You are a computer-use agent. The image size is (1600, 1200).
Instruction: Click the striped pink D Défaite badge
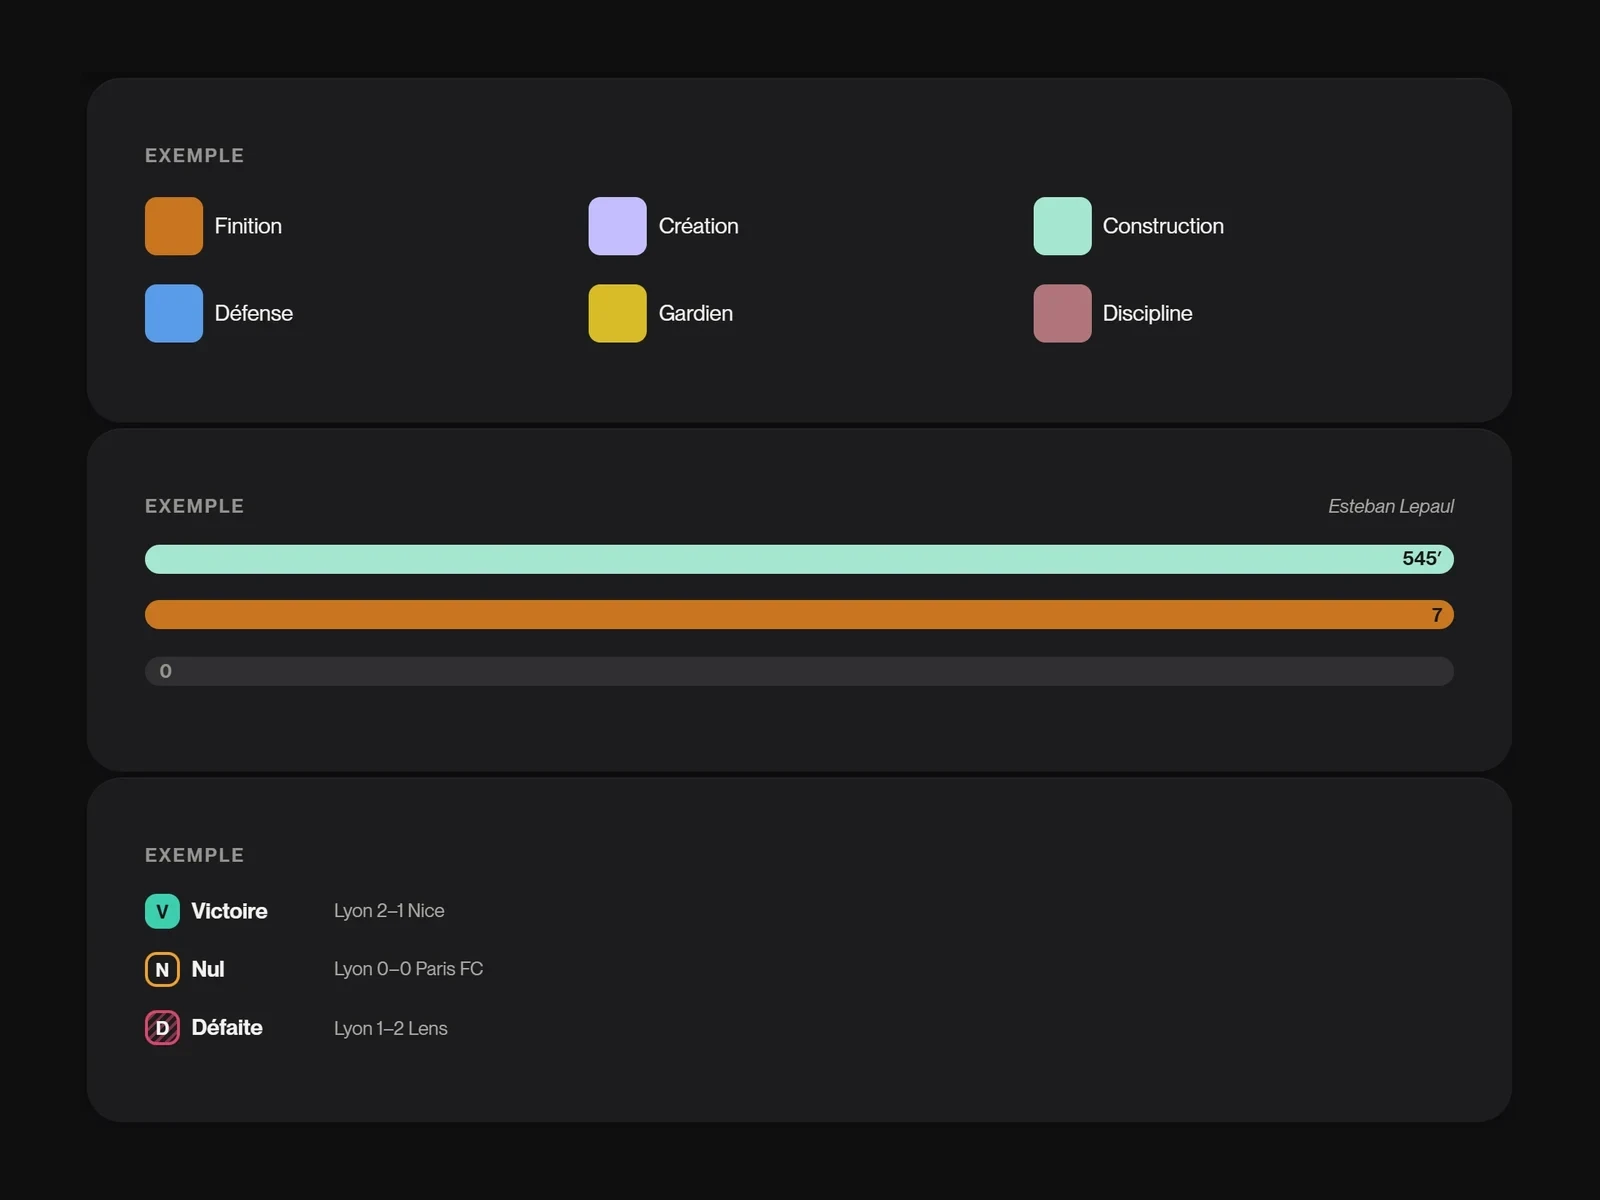pos(162,1028)
